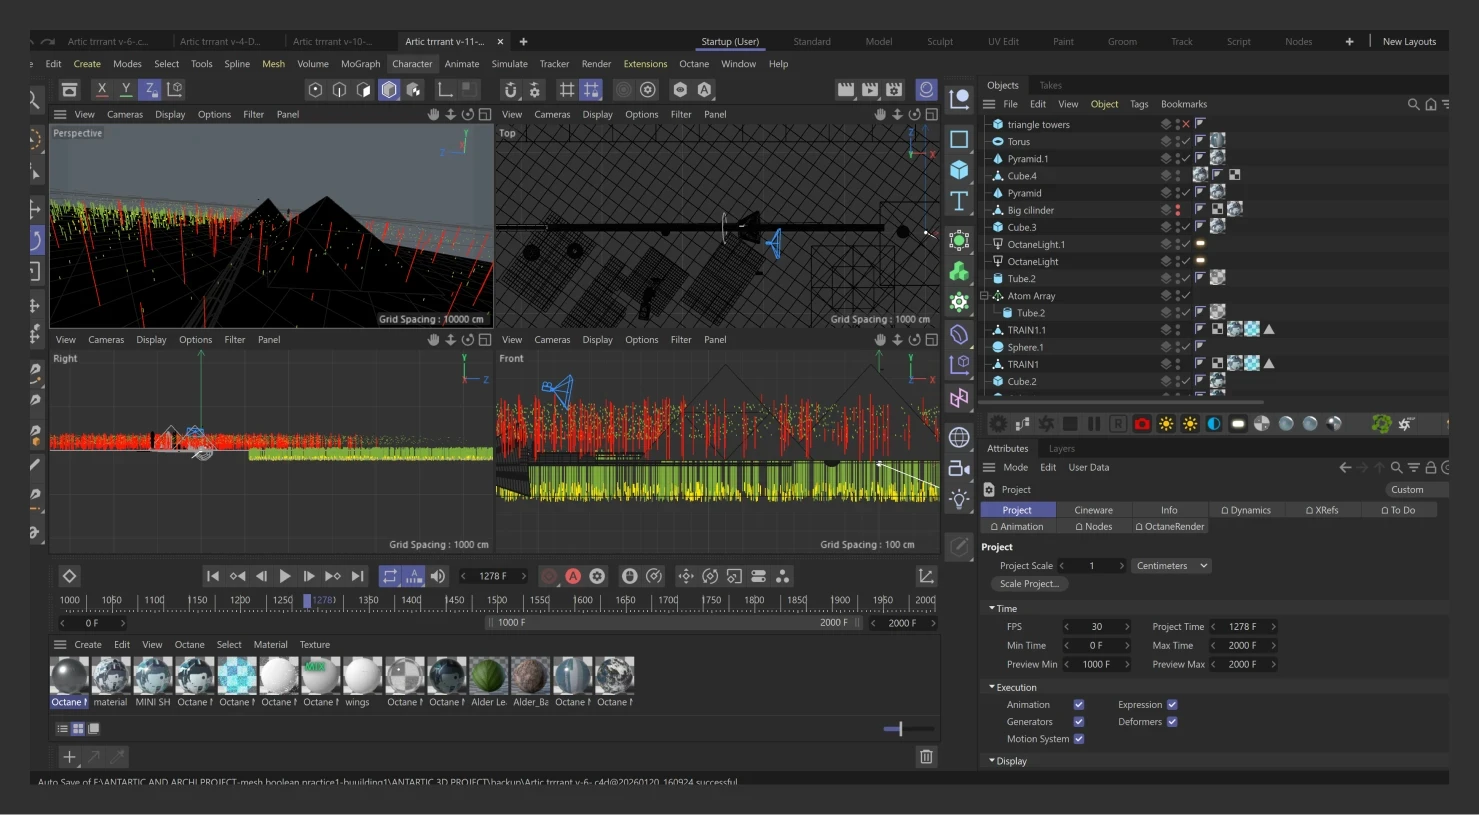Click the Autokeying 'A' icon in timeline
Viewport: 1479px width, 815px height.
pos(573,576)
